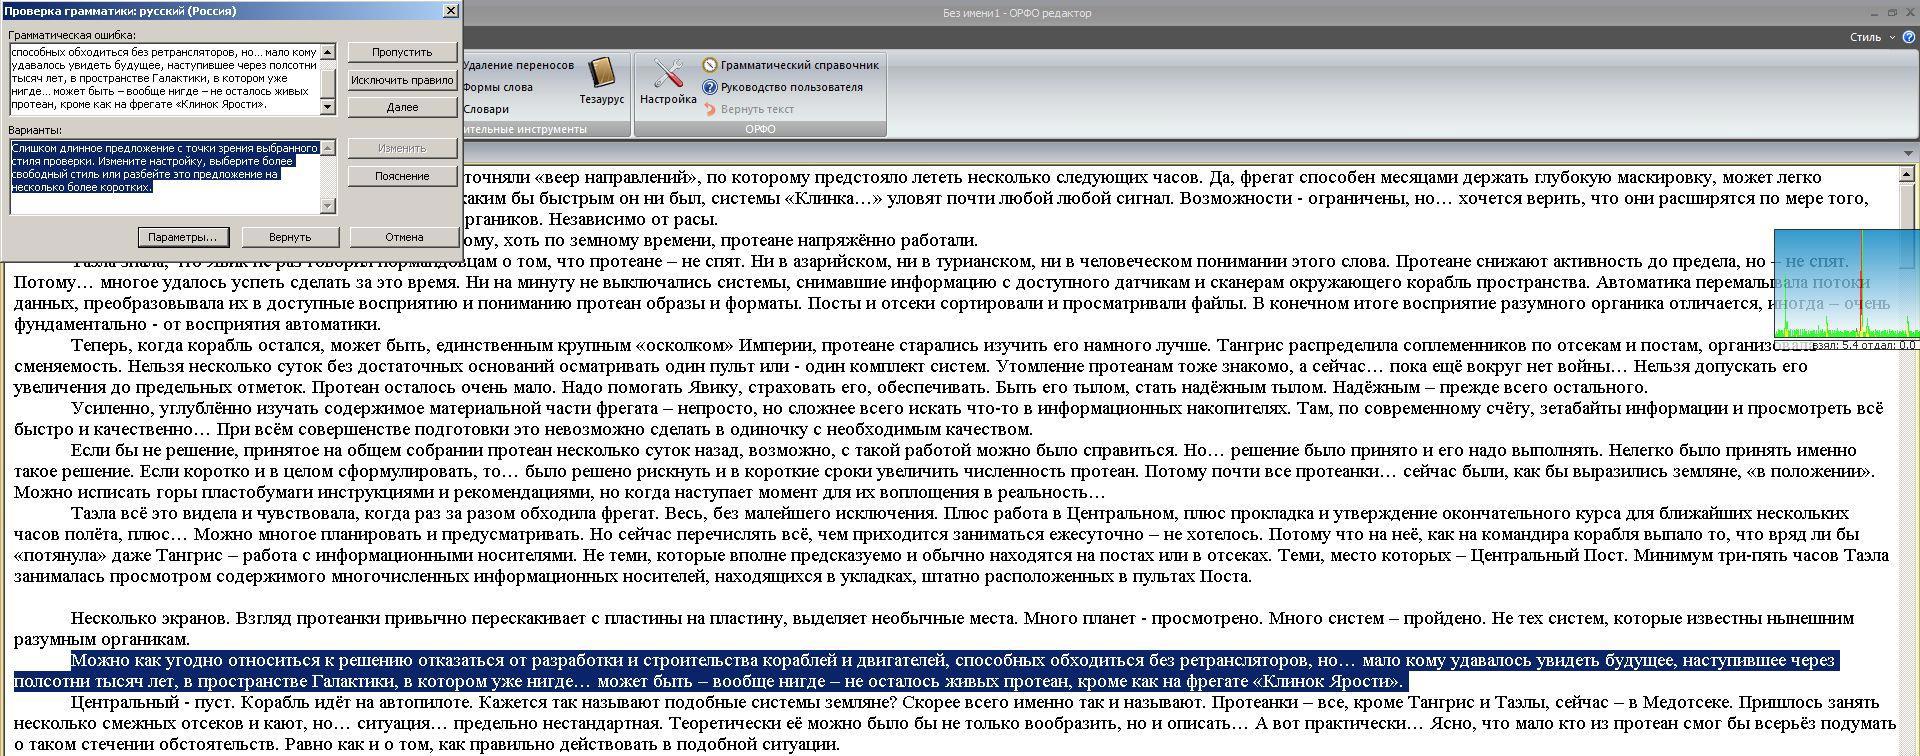Expand the Стиль dropdown
The height and width of the screenshot is (756, 1920).
1871,37
